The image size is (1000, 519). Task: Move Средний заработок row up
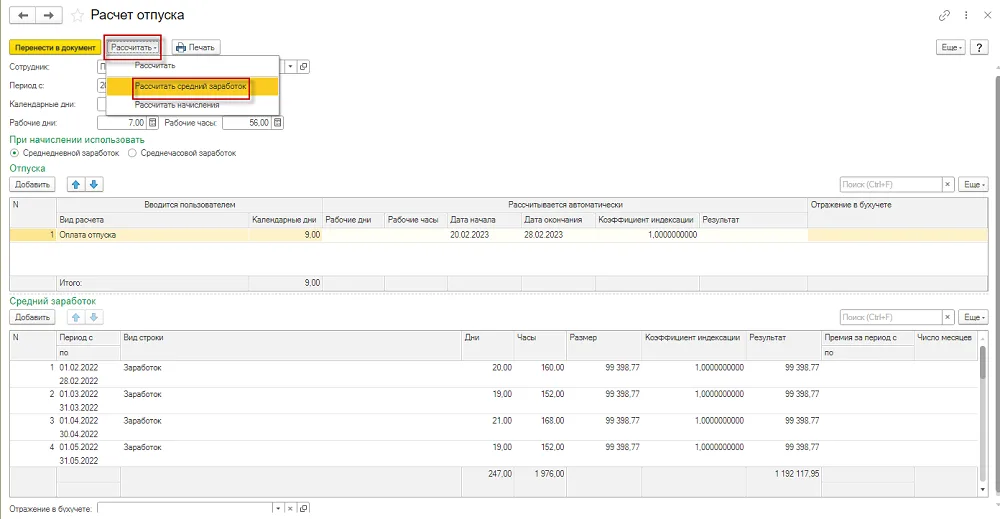point(76,317)
